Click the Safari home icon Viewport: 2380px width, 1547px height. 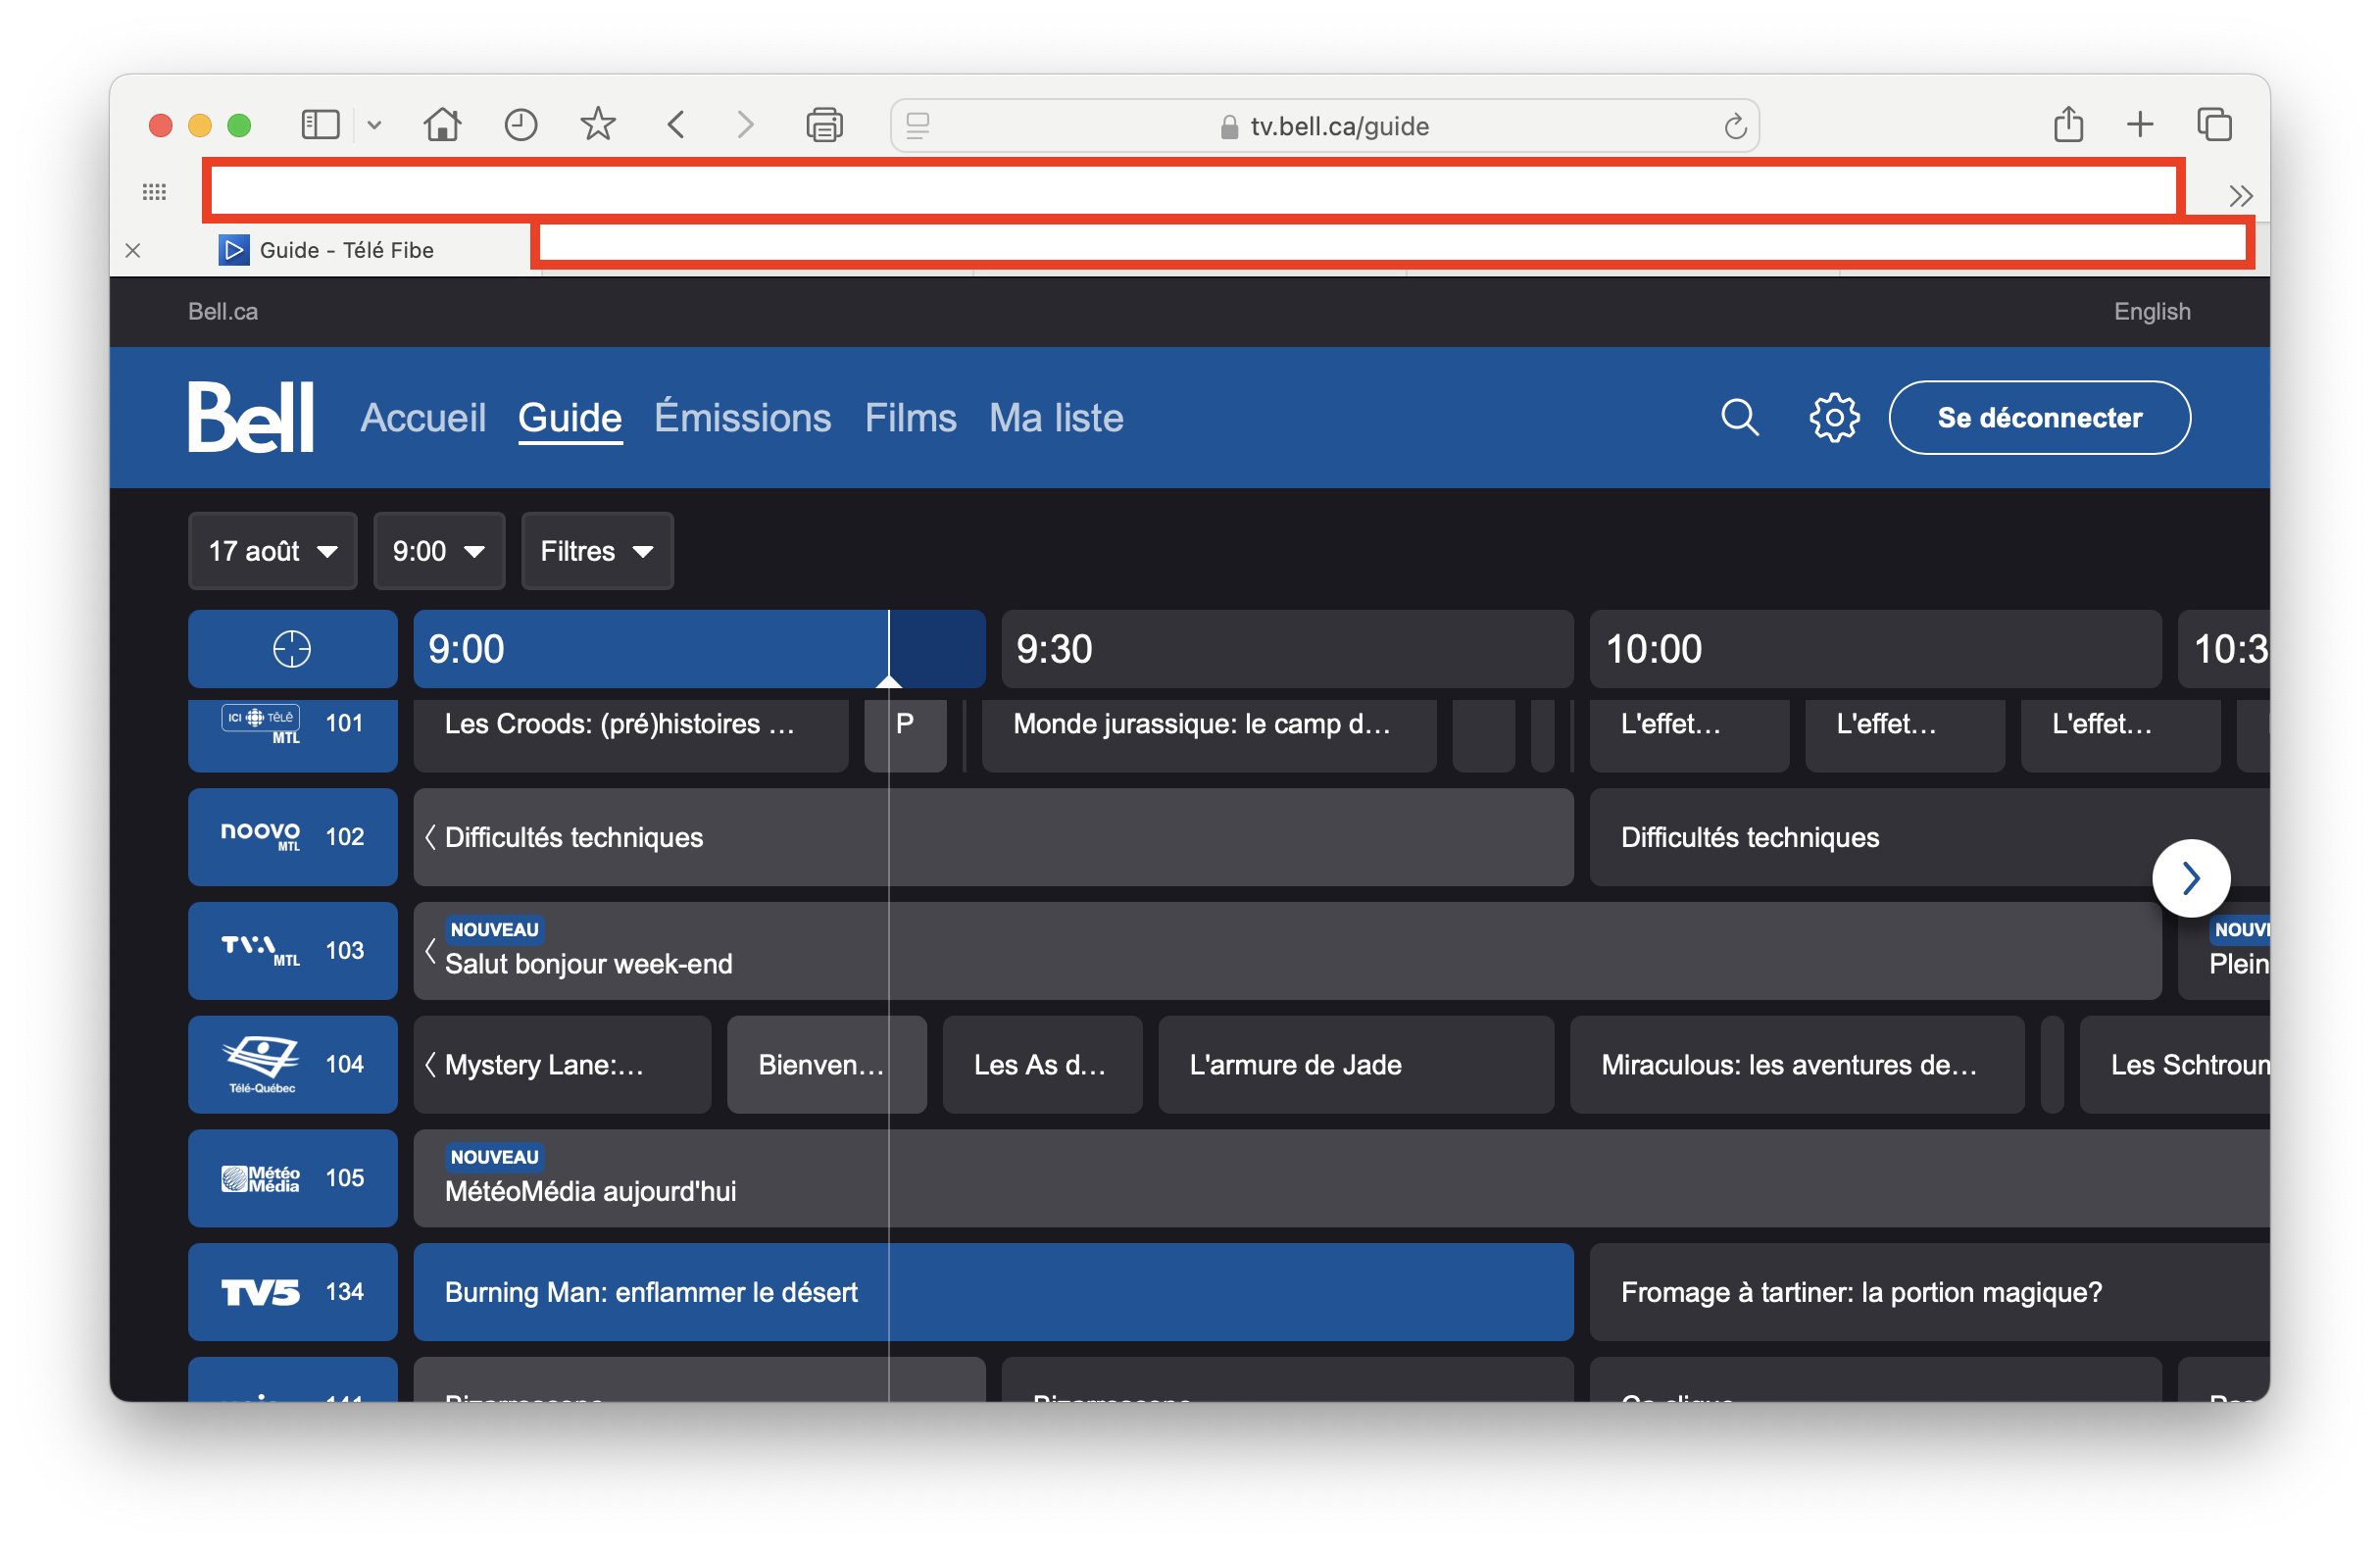[x=442, y=125]
